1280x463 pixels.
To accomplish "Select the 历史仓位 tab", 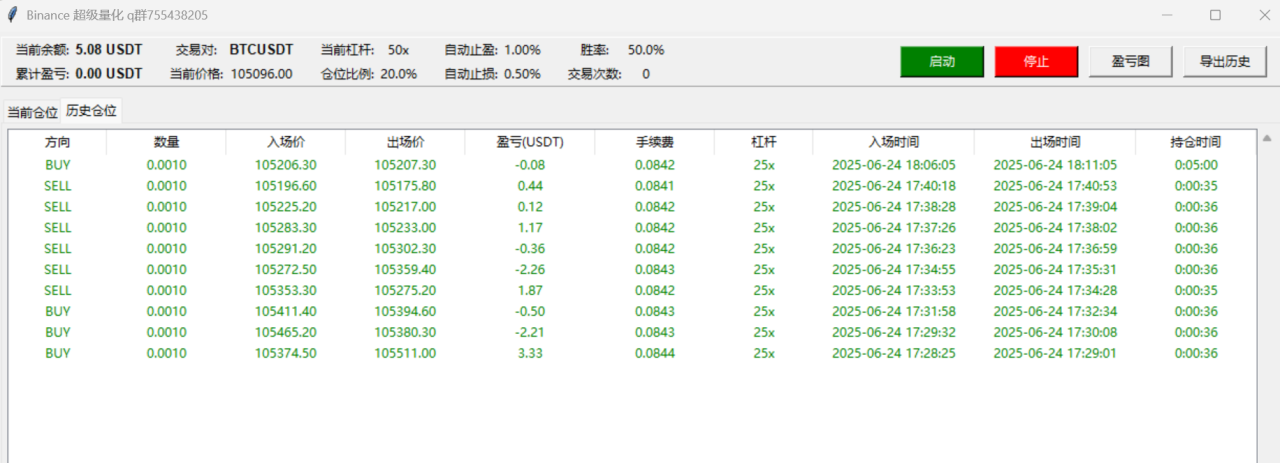I will click(x=92, y=111).
